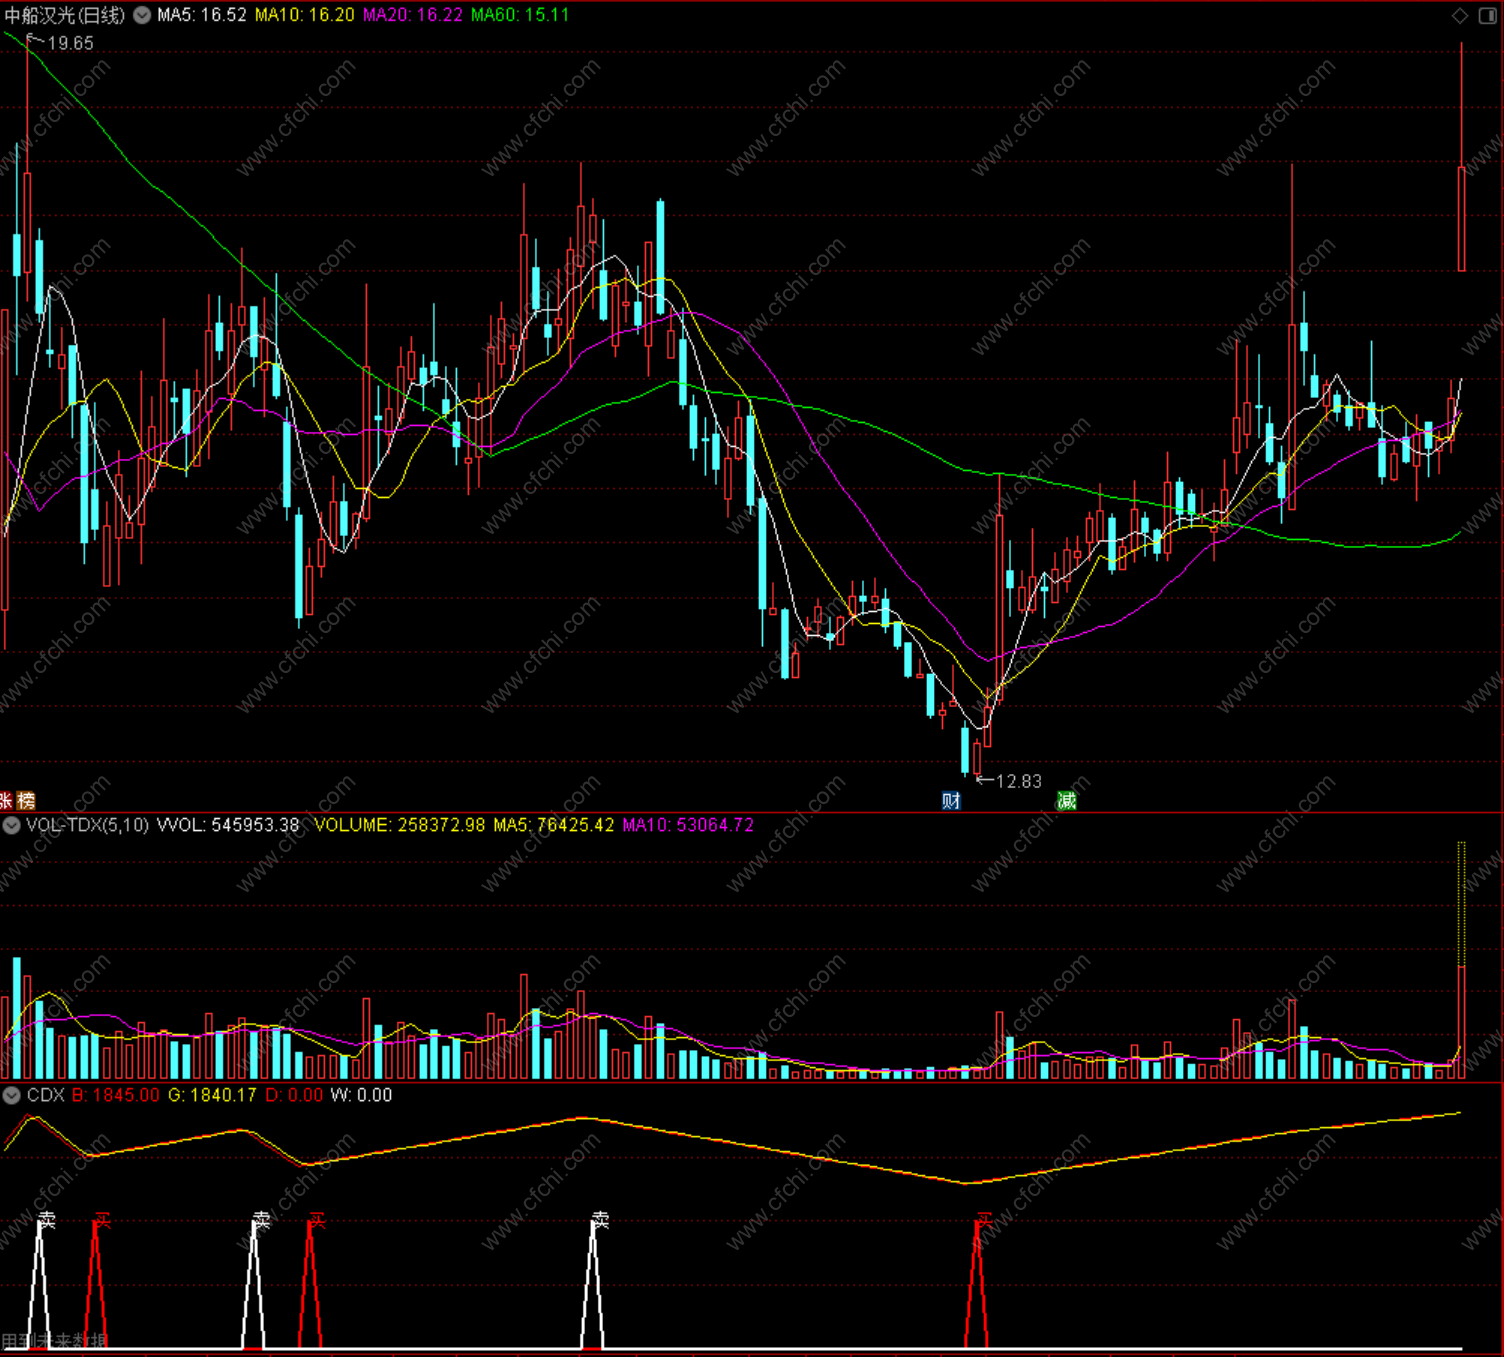Click the 12.83 low price label

tap(1019, 781)
